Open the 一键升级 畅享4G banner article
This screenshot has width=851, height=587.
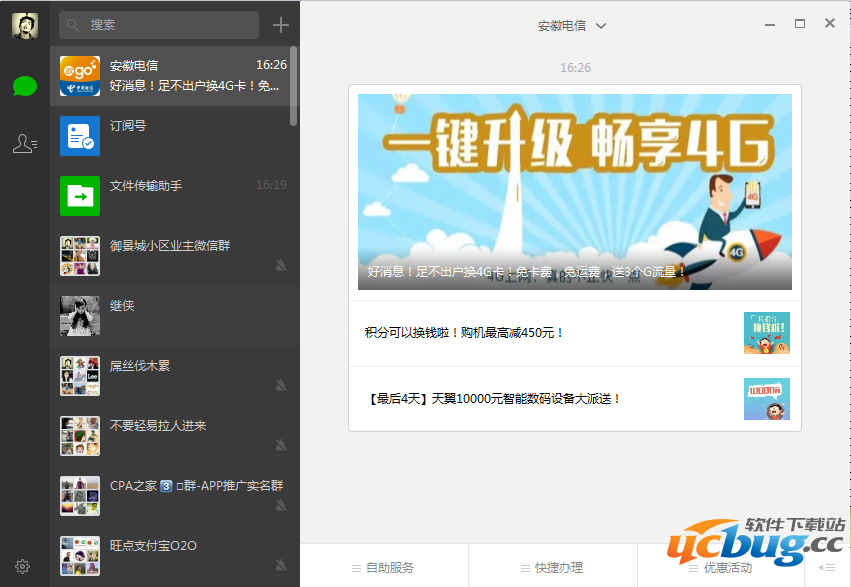coord(575,192)
